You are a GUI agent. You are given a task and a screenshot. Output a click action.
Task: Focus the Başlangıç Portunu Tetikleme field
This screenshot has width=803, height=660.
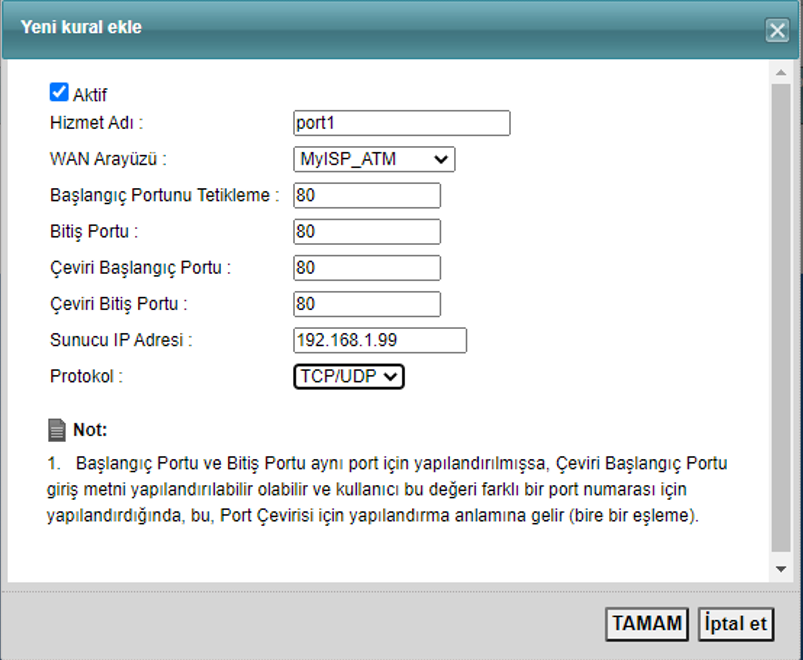tap(367, 196)
